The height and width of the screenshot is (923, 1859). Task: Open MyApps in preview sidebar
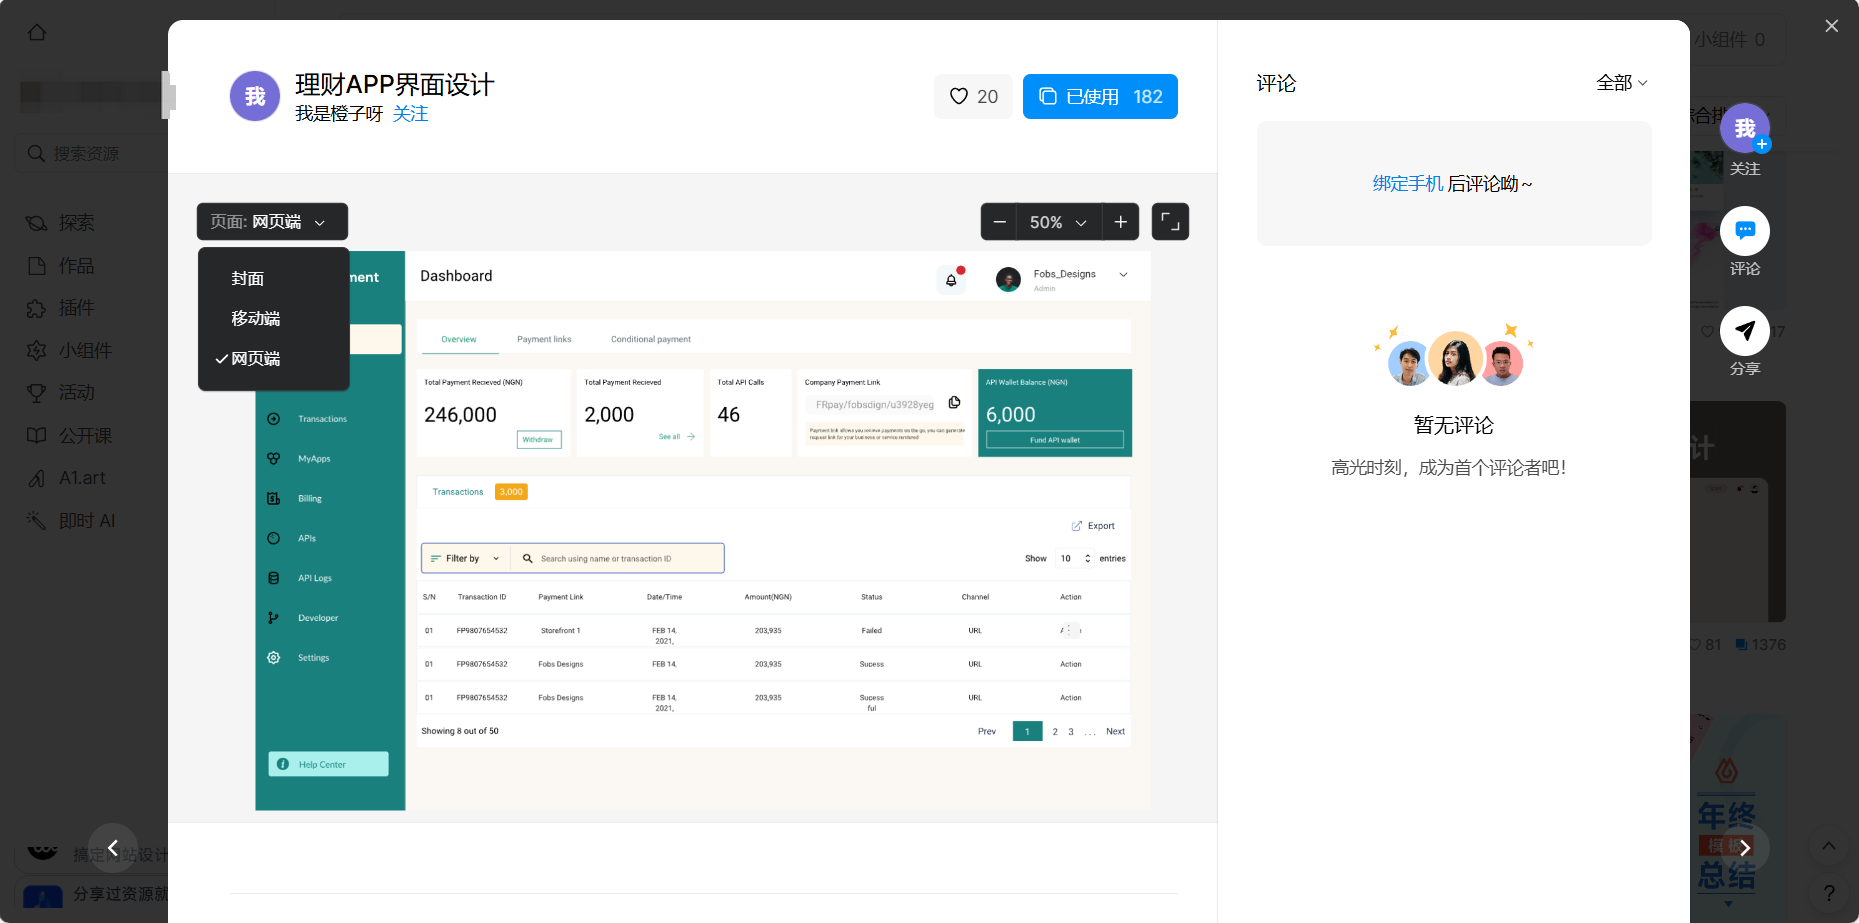click(300, 459)
